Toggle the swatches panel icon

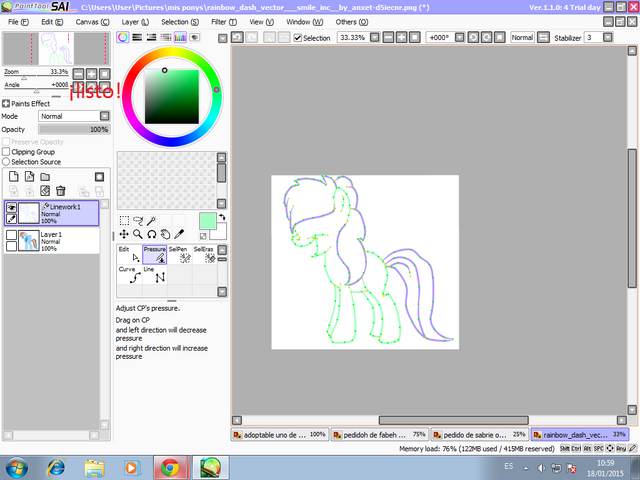[180, 38]
